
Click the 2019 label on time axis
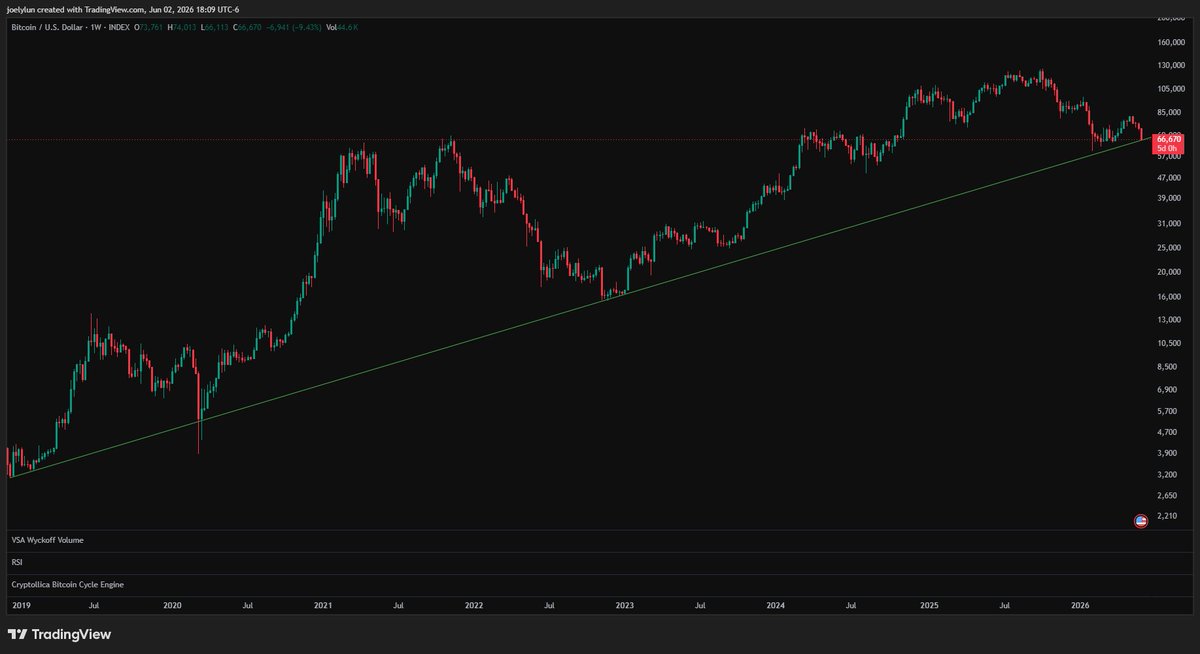pyautogui.click(x=19, y=606)
